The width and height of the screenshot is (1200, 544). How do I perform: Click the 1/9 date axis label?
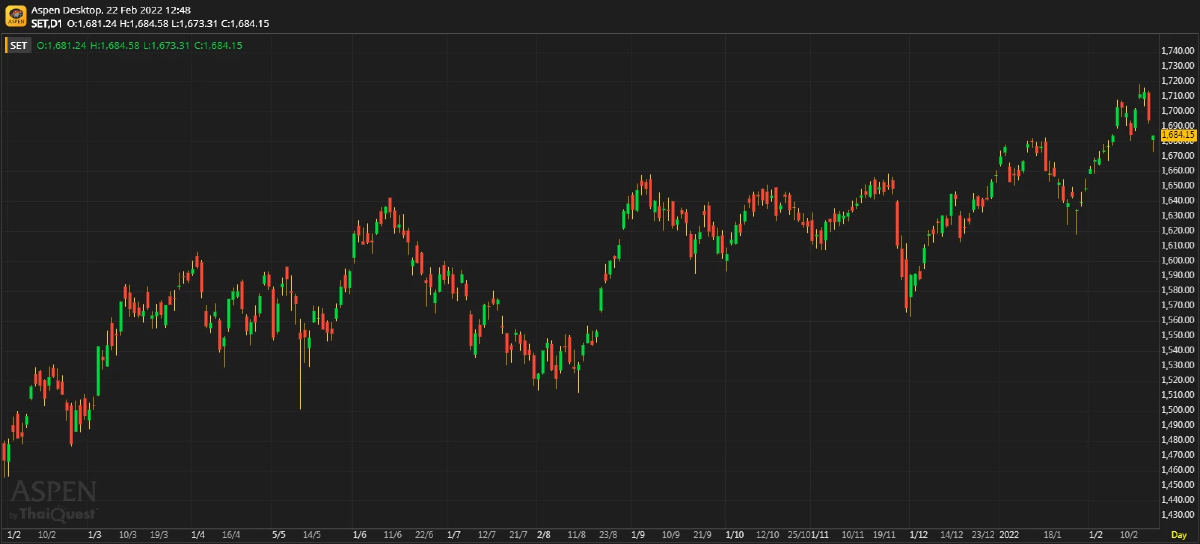(x=637, y=536)
